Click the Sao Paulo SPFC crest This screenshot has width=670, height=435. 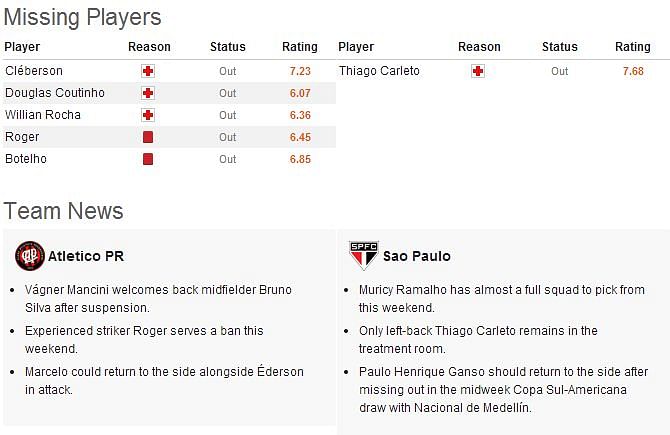[364, 256]
